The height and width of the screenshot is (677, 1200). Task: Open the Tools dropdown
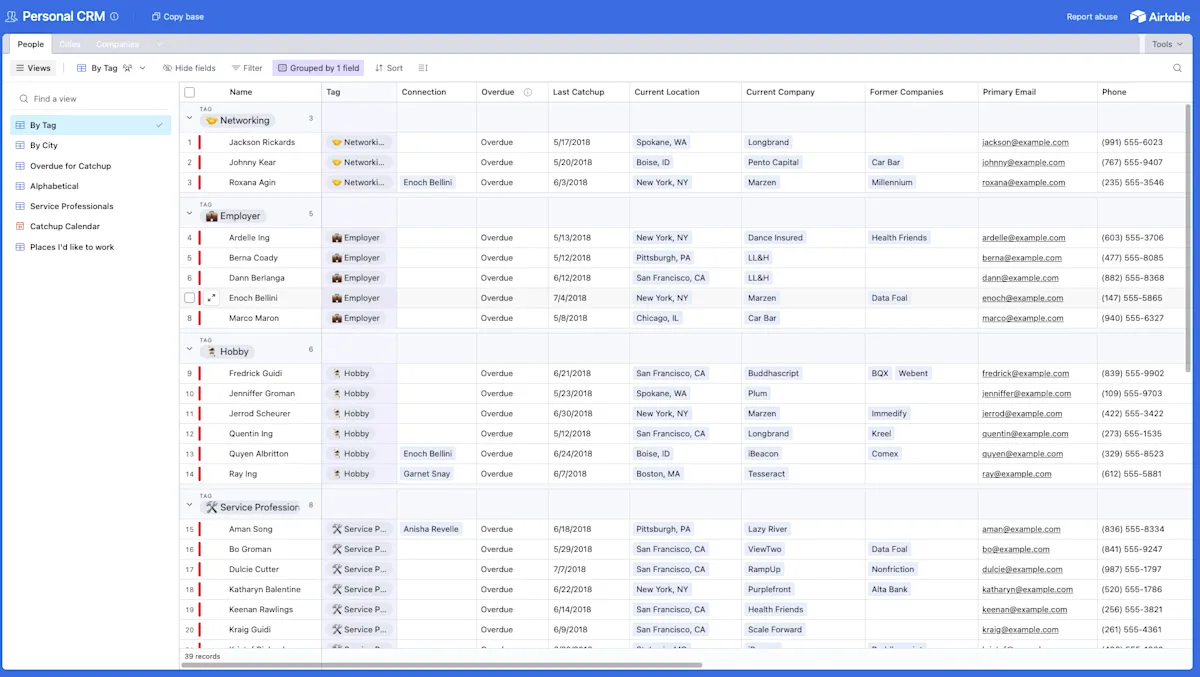coord(1167,44)
